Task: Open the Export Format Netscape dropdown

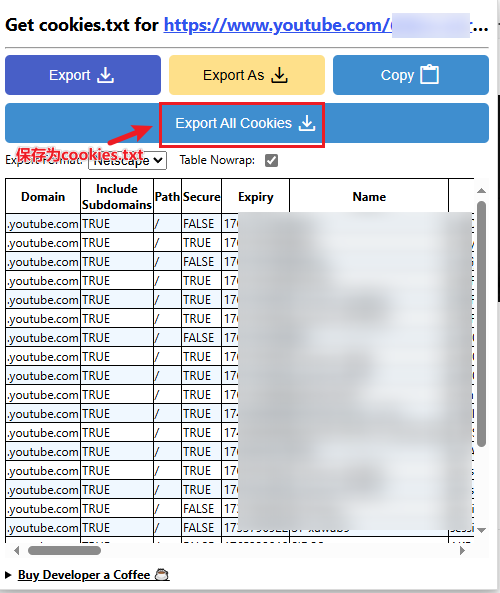Action: [127, 160]
